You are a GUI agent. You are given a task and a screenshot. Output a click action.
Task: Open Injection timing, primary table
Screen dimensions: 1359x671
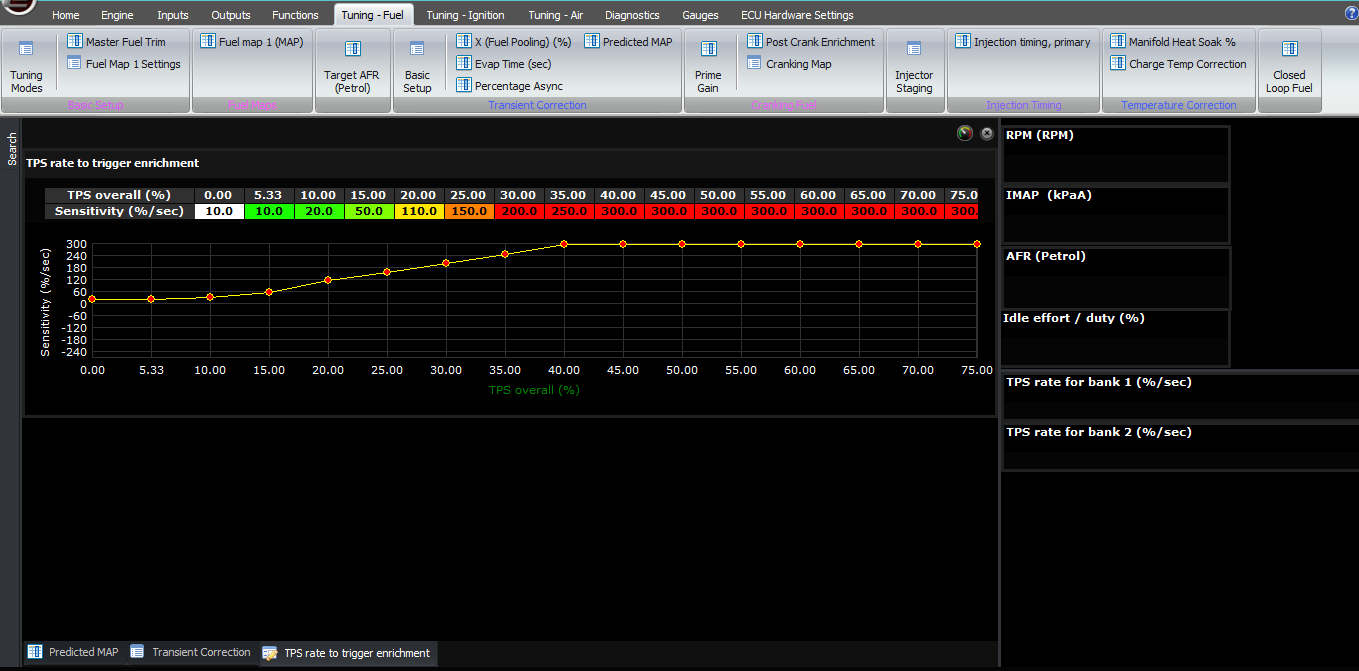[x=1023, y=42]
